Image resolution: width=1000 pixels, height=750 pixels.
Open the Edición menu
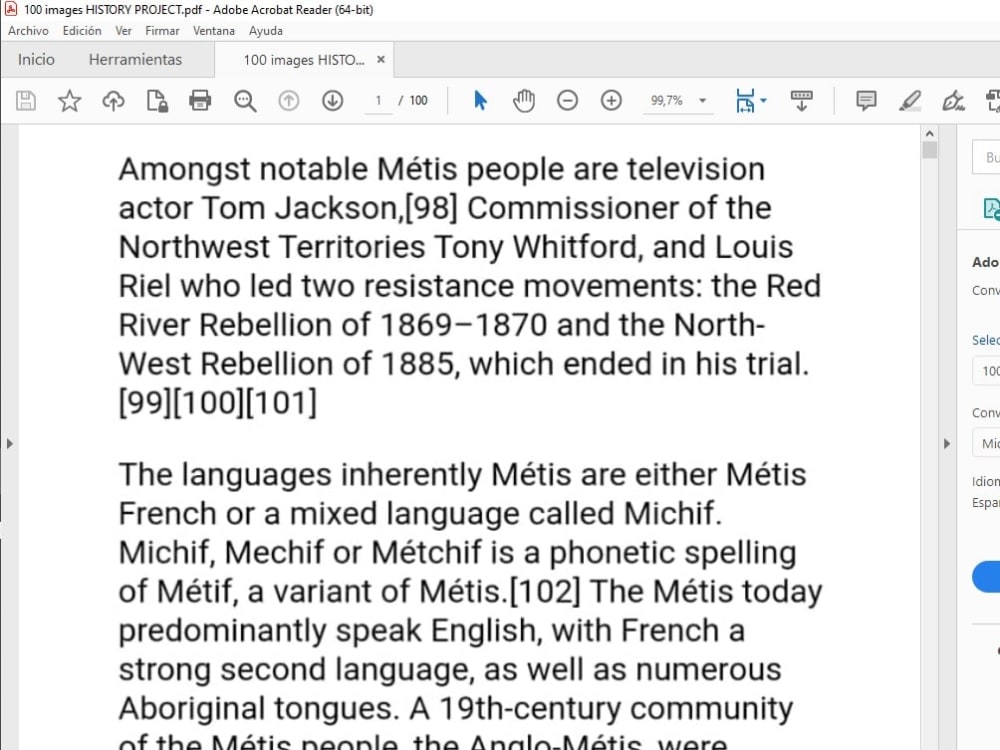point(82,31)
